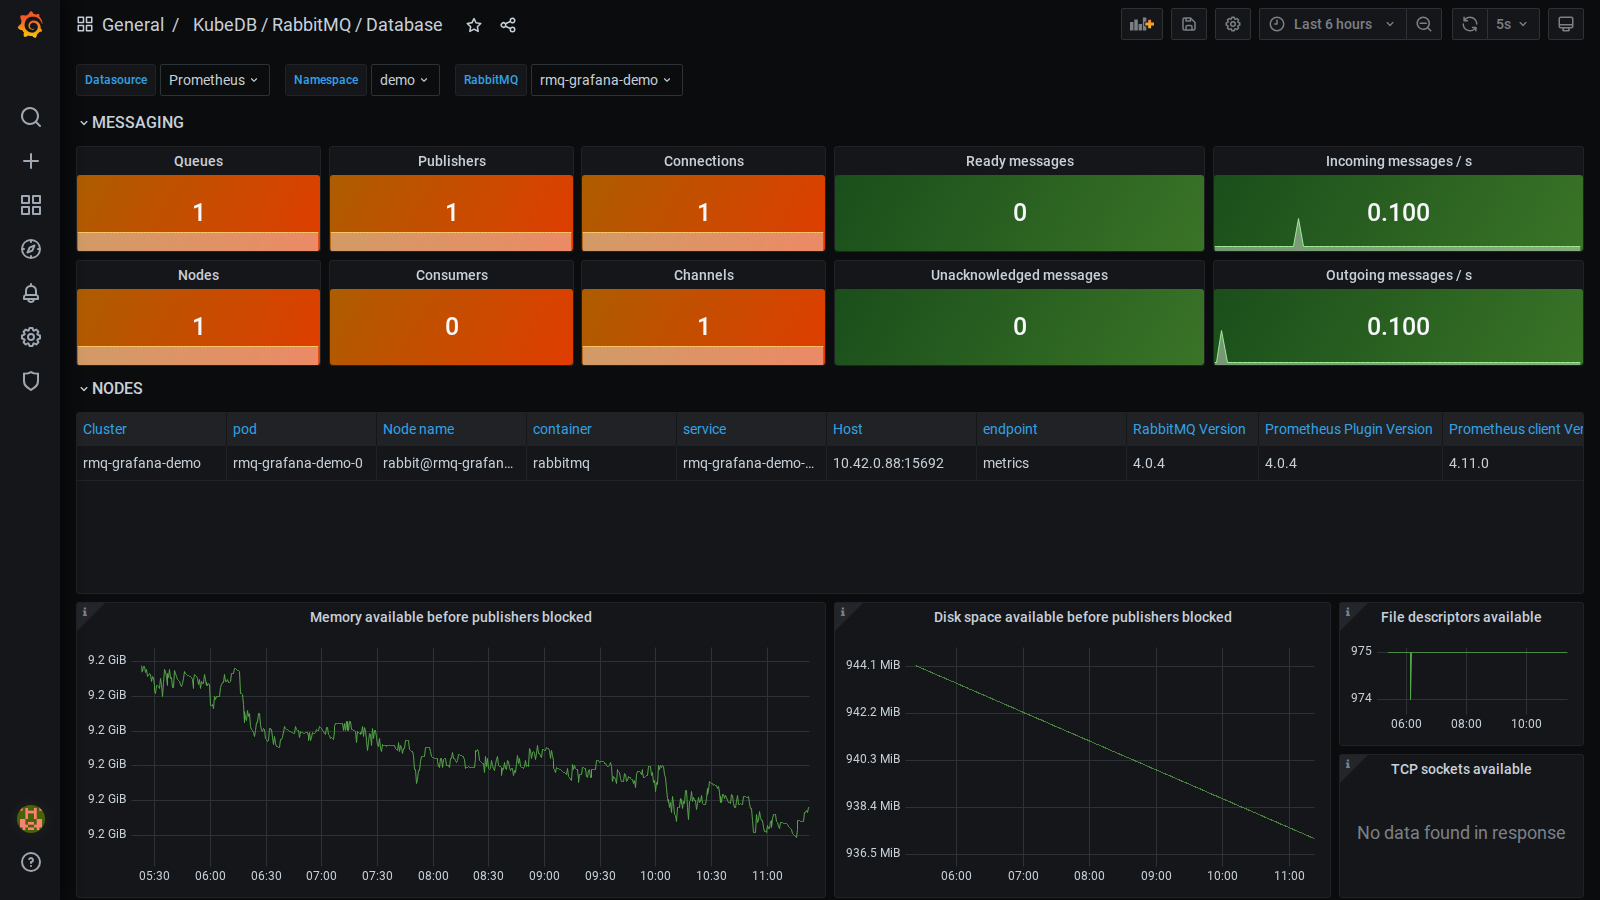The height and width of the screenshot is (900, 1600).
Task: Sort table by Cluster column
Action: 105,429
